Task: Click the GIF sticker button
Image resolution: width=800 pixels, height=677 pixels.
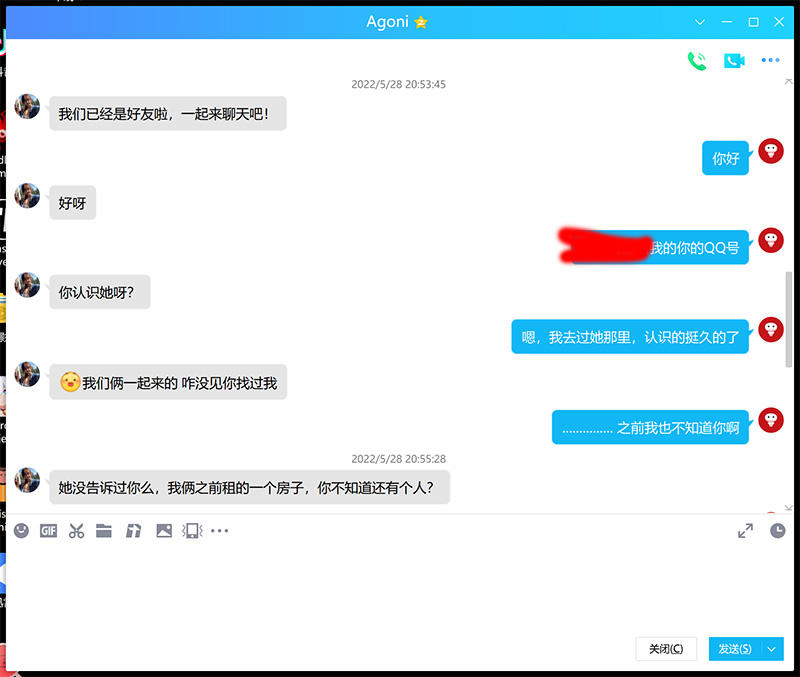Action: pyautogui.click(x=48, y=531)
